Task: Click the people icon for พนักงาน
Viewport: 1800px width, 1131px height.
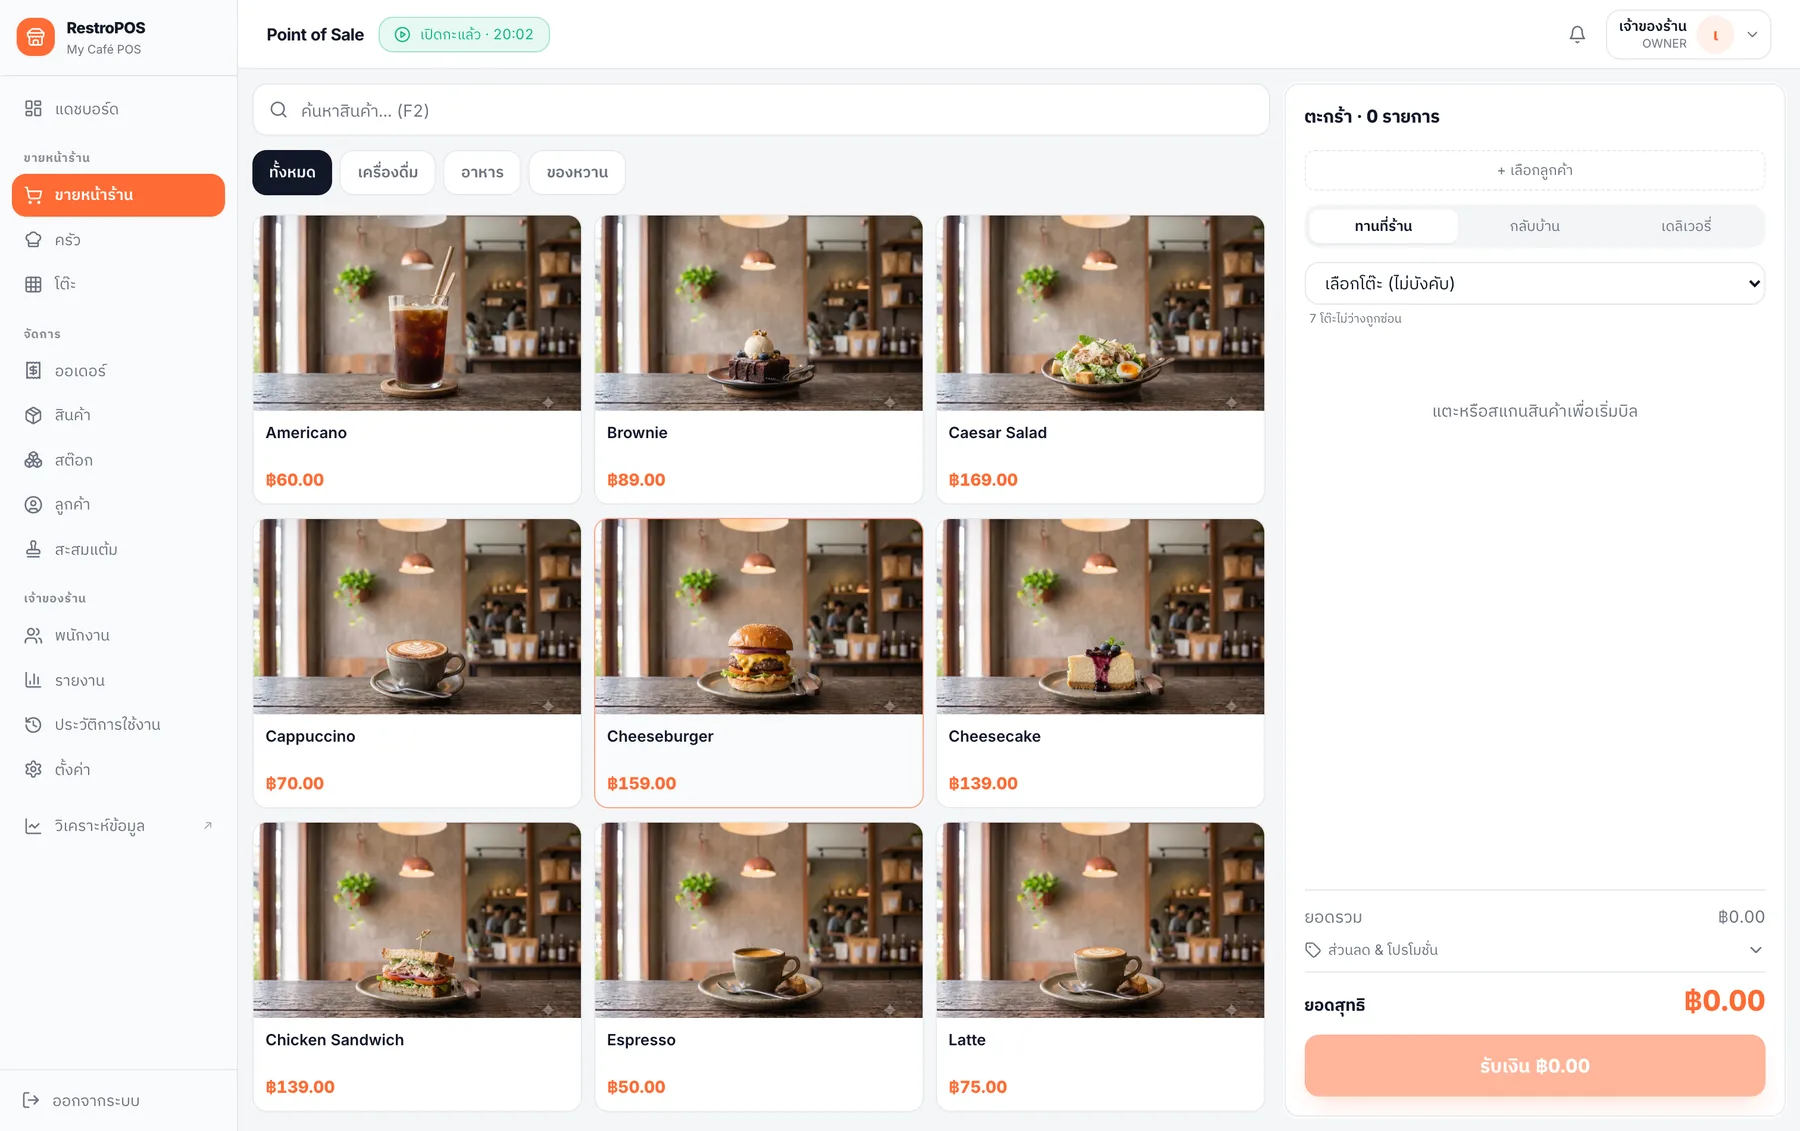Action: point(33,636)
